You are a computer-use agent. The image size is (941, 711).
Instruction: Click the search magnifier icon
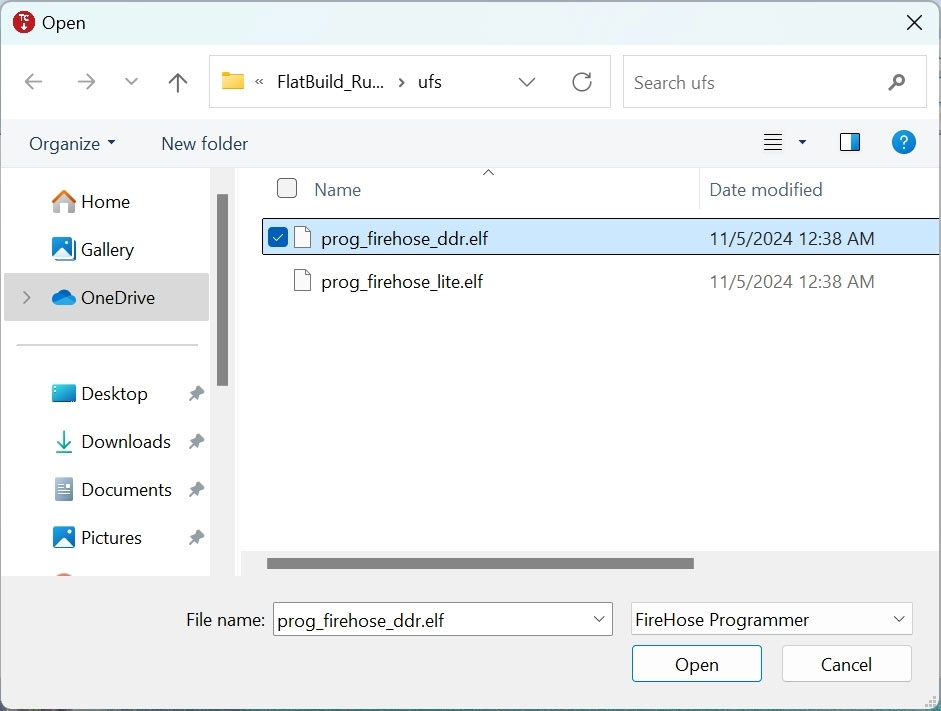click(896, 82)
